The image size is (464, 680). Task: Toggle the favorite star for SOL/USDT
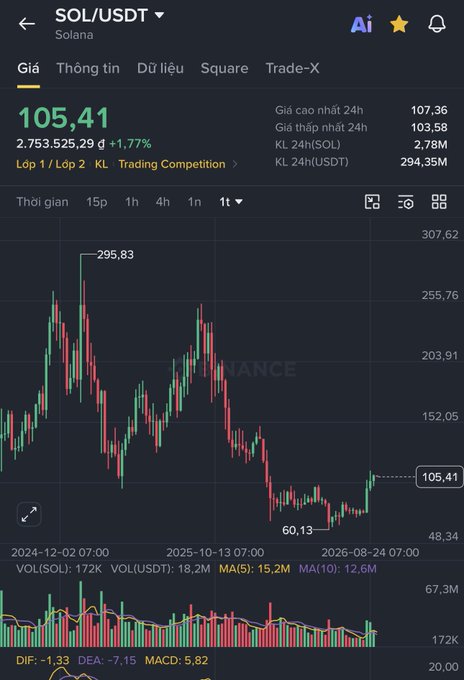(x=399, y=24)
